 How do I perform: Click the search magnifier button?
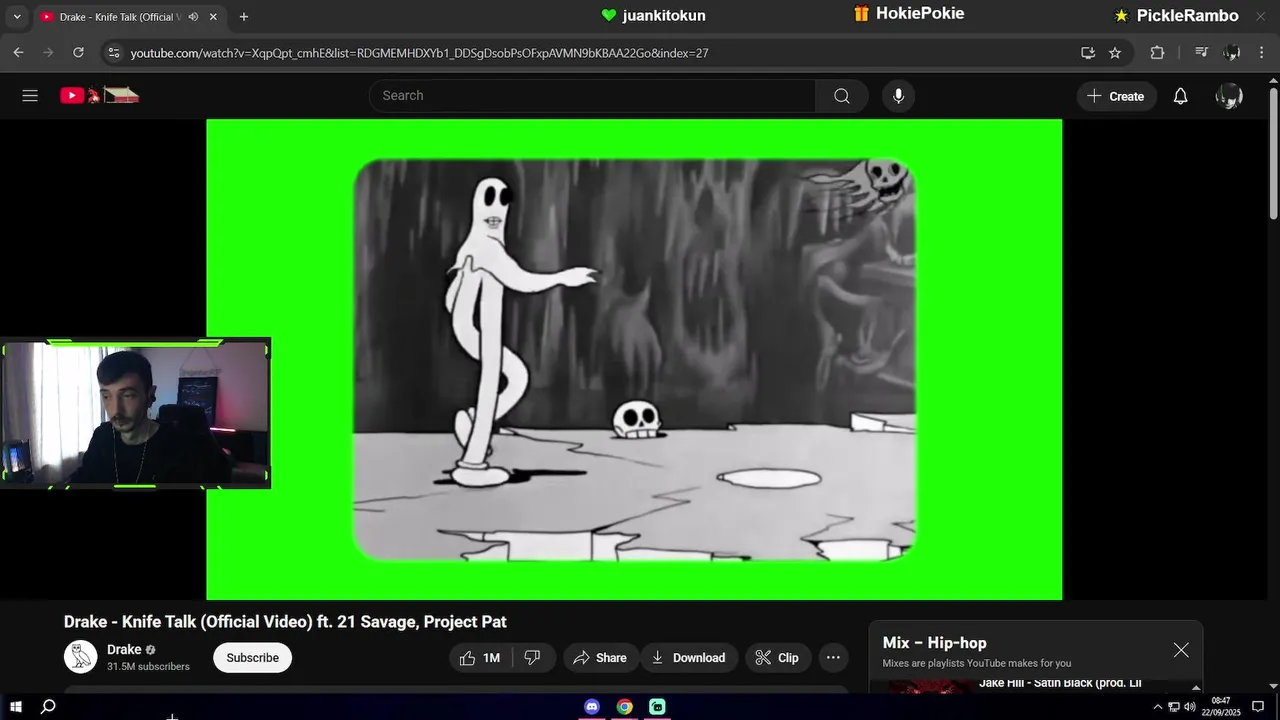point(842,96)
